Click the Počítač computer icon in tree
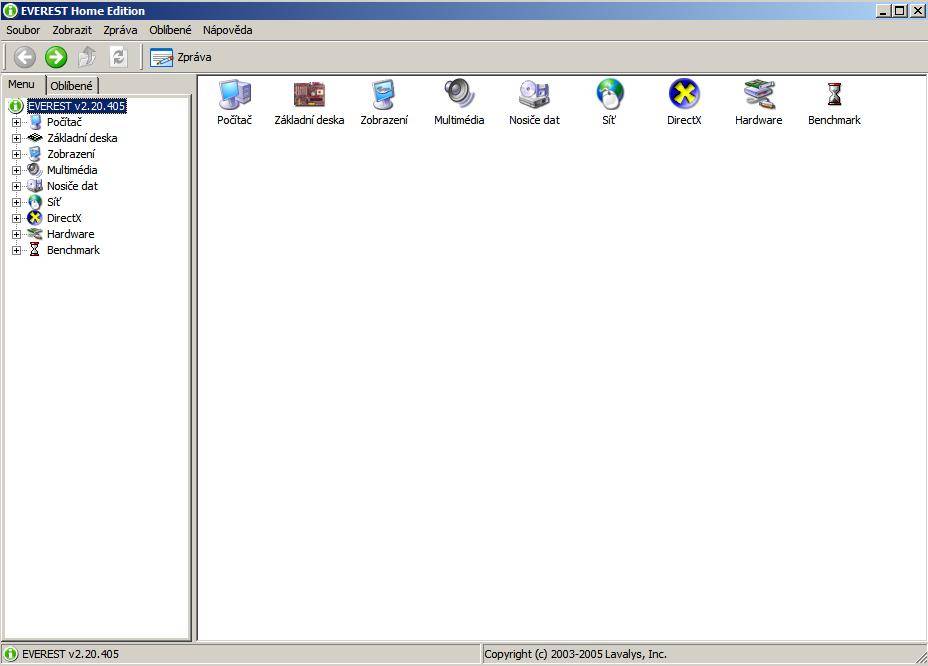 (x=35, y=122)
